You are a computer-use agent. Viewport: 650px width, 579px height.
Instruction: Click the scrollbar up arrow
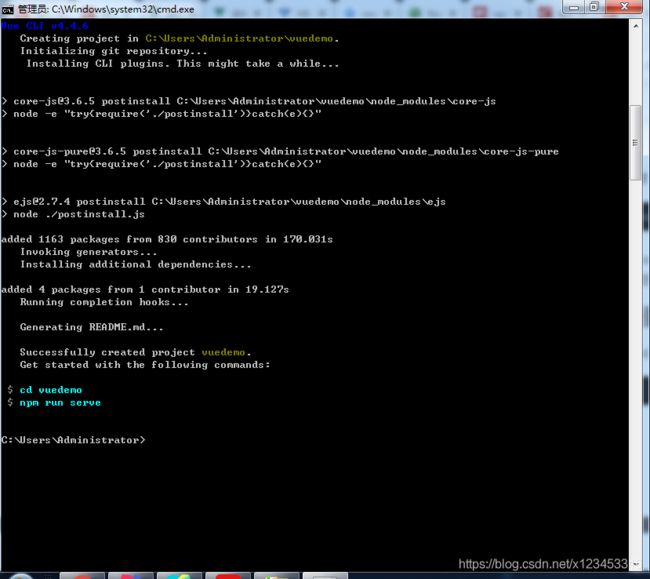[x=637, y=27]
